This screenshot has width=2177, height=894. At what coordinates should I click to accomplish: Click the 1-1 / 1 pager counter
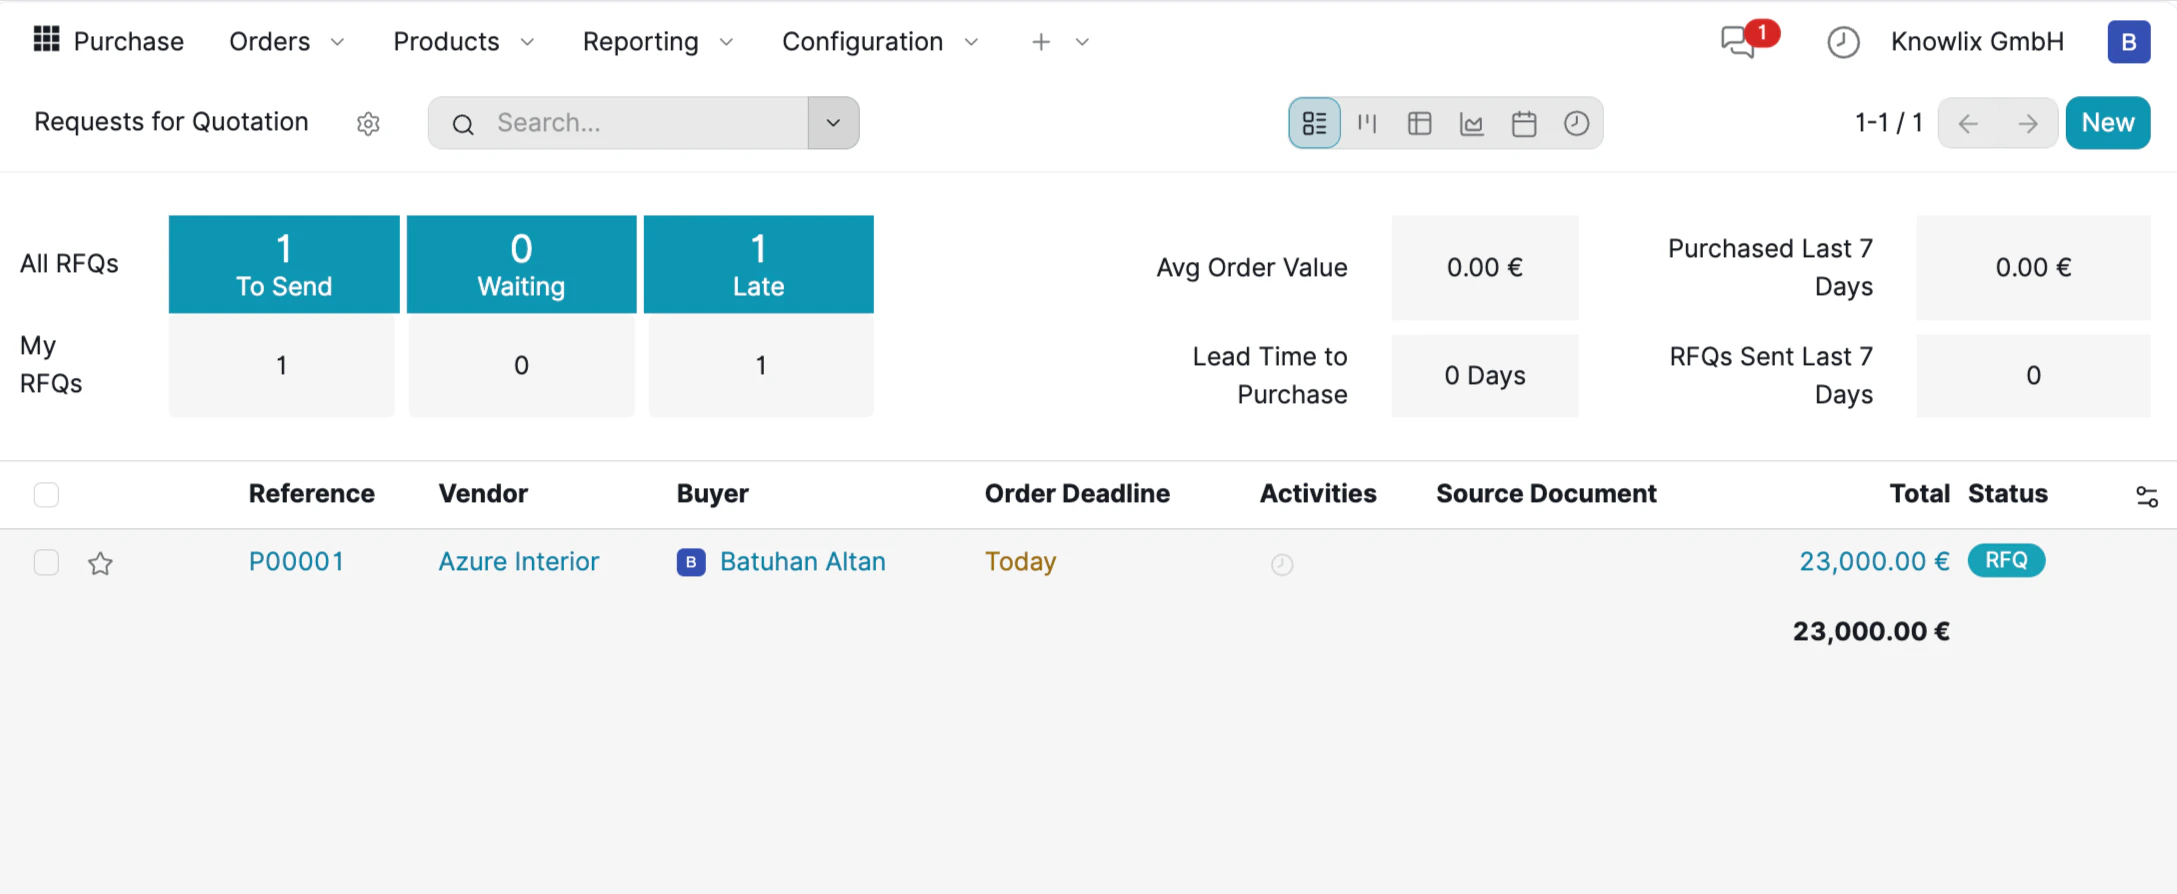[1889, 123]
